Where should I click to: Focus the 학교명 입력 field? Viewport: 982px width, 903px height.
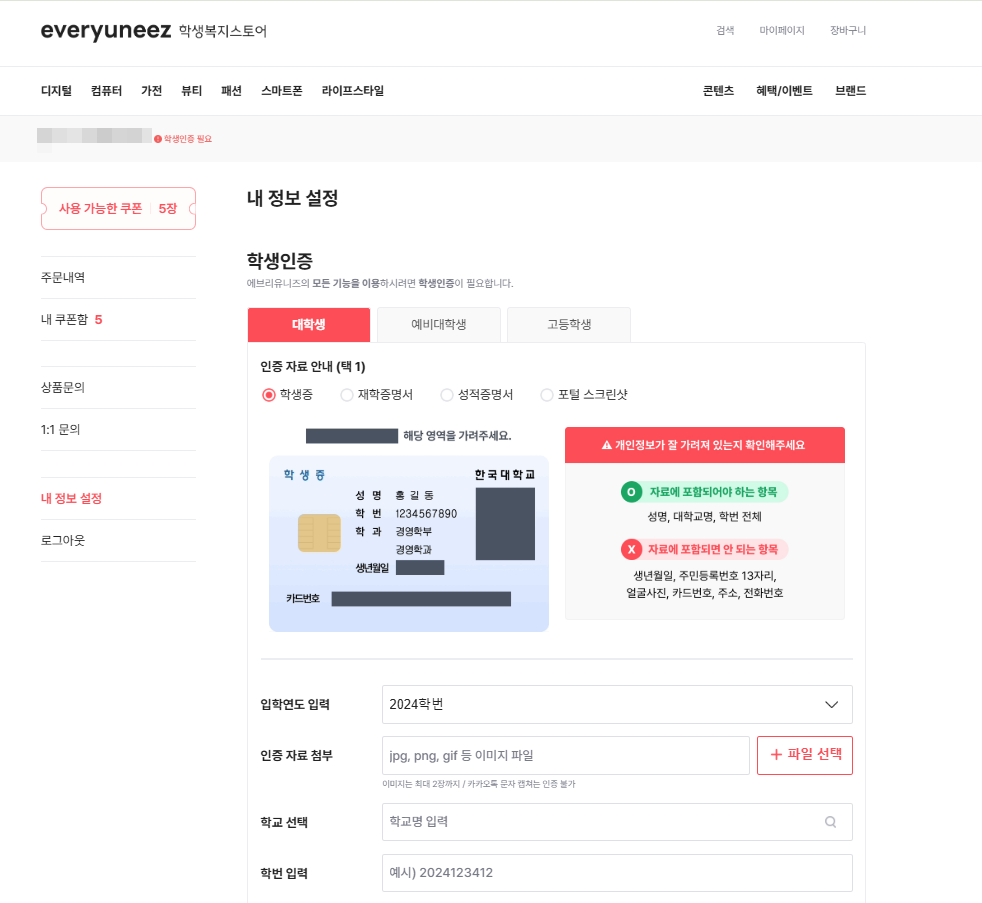[617, 822]
